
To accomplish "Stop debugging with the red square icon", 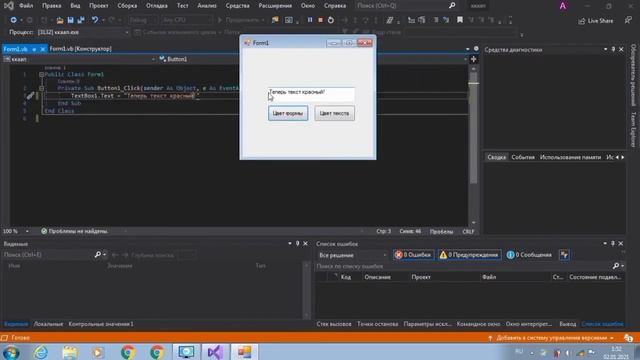I will pyautogui.click(x=320, y=20).
